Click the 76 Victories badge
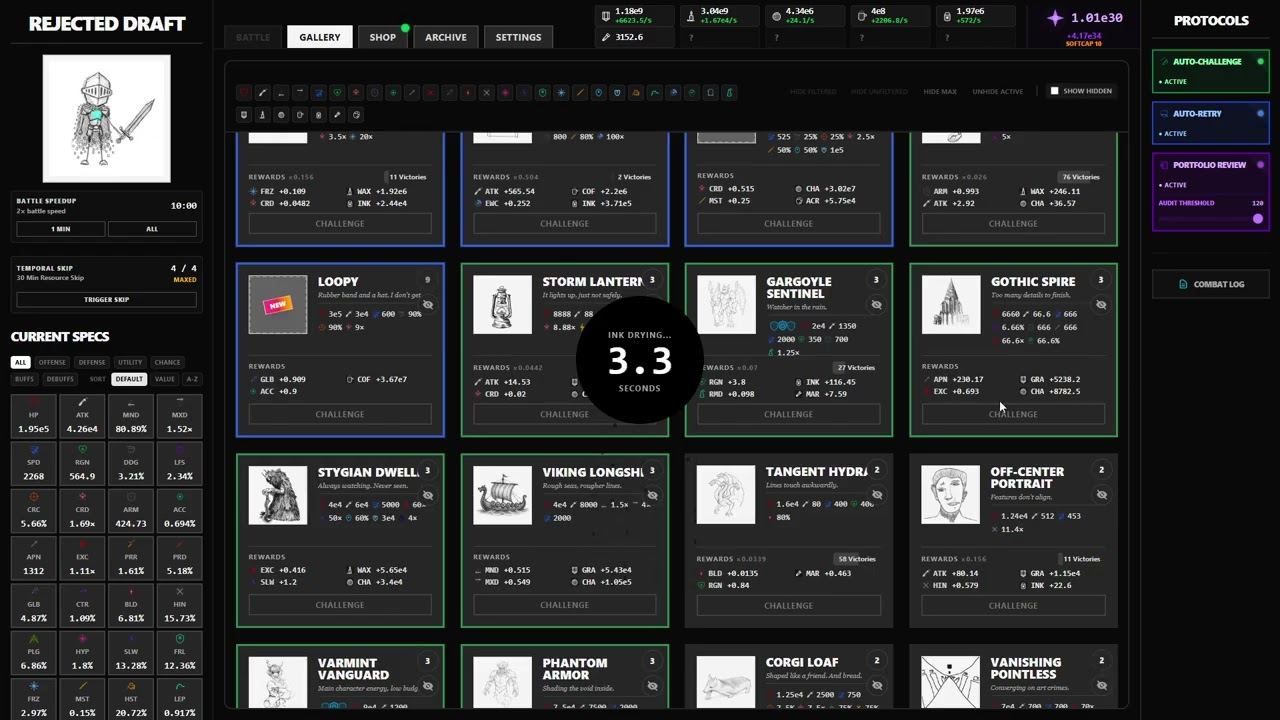 coord(1081,177)
